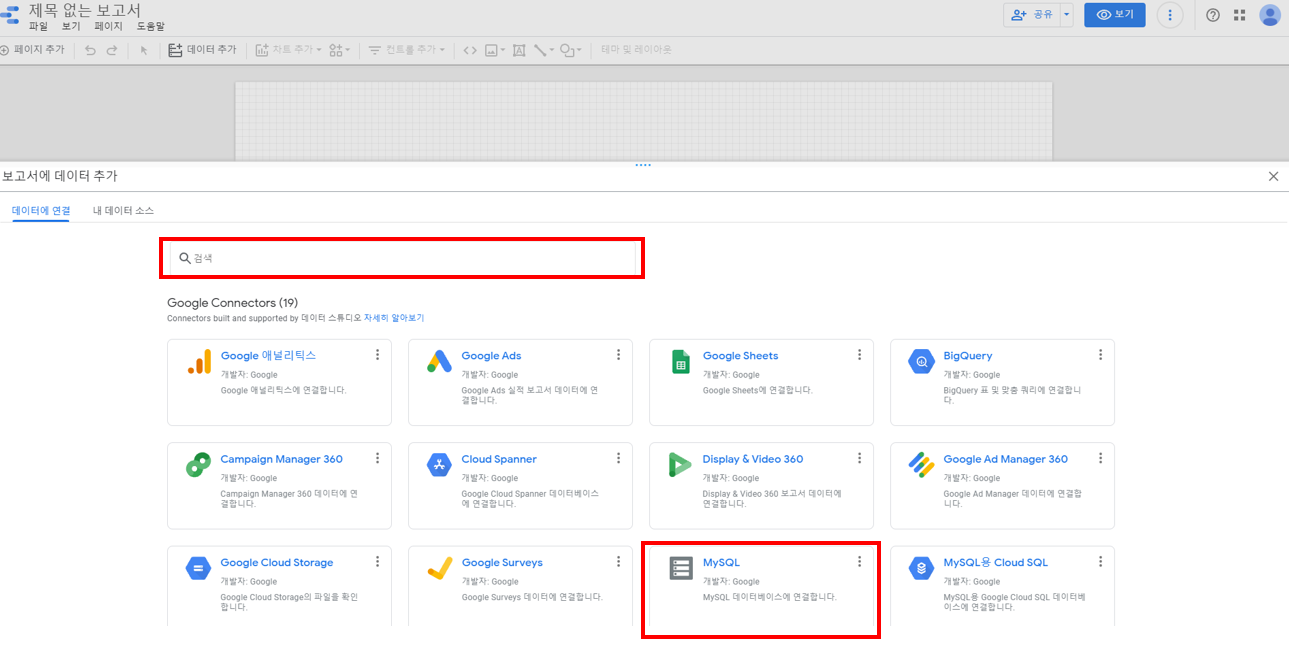Open more options for Cloud Spanner card
Screen dimensions: 1289x661
pos(618,458)
